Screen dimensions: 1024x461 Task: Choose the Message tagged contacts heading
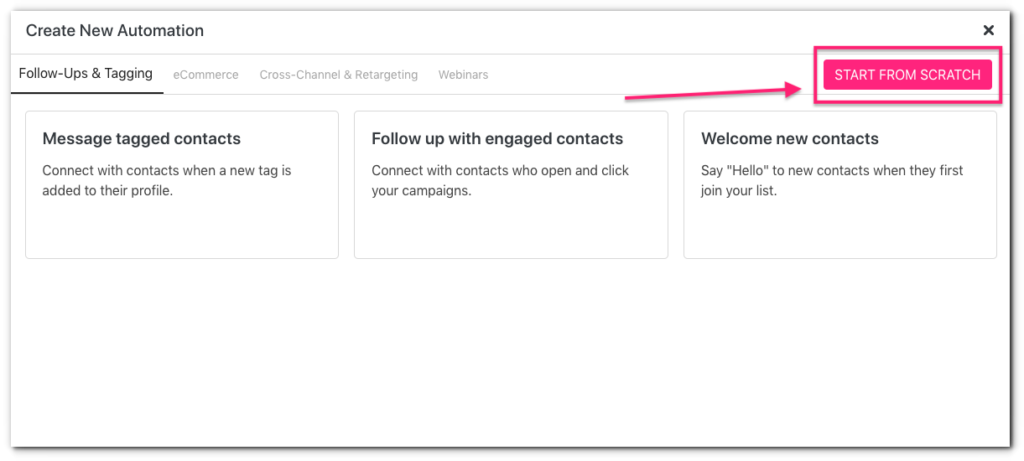[x=142, y=138]
